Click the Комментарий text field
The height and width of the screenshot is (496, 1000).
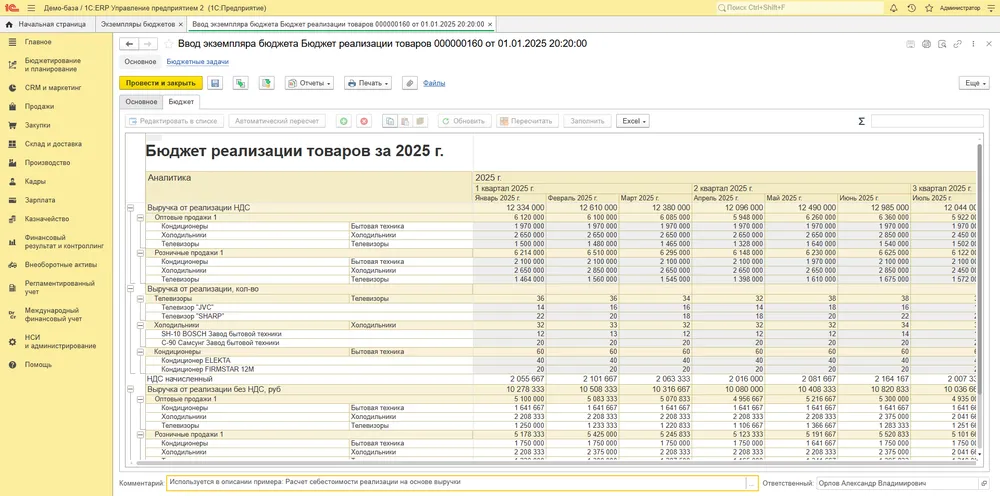tap(457, 483)
